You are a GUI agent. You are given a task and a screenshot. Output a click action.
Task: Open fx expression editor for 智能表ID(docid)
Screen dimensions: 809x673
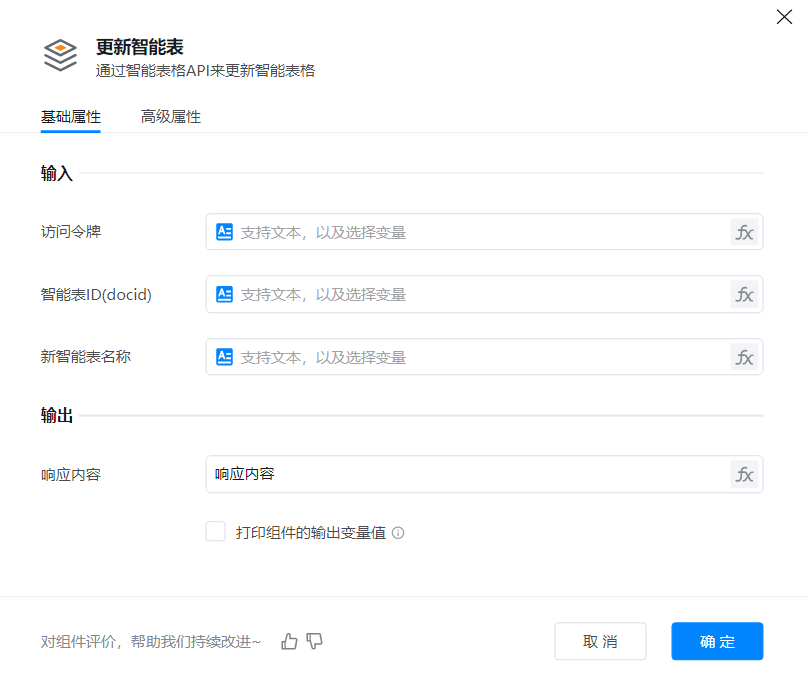click(744, 294)
